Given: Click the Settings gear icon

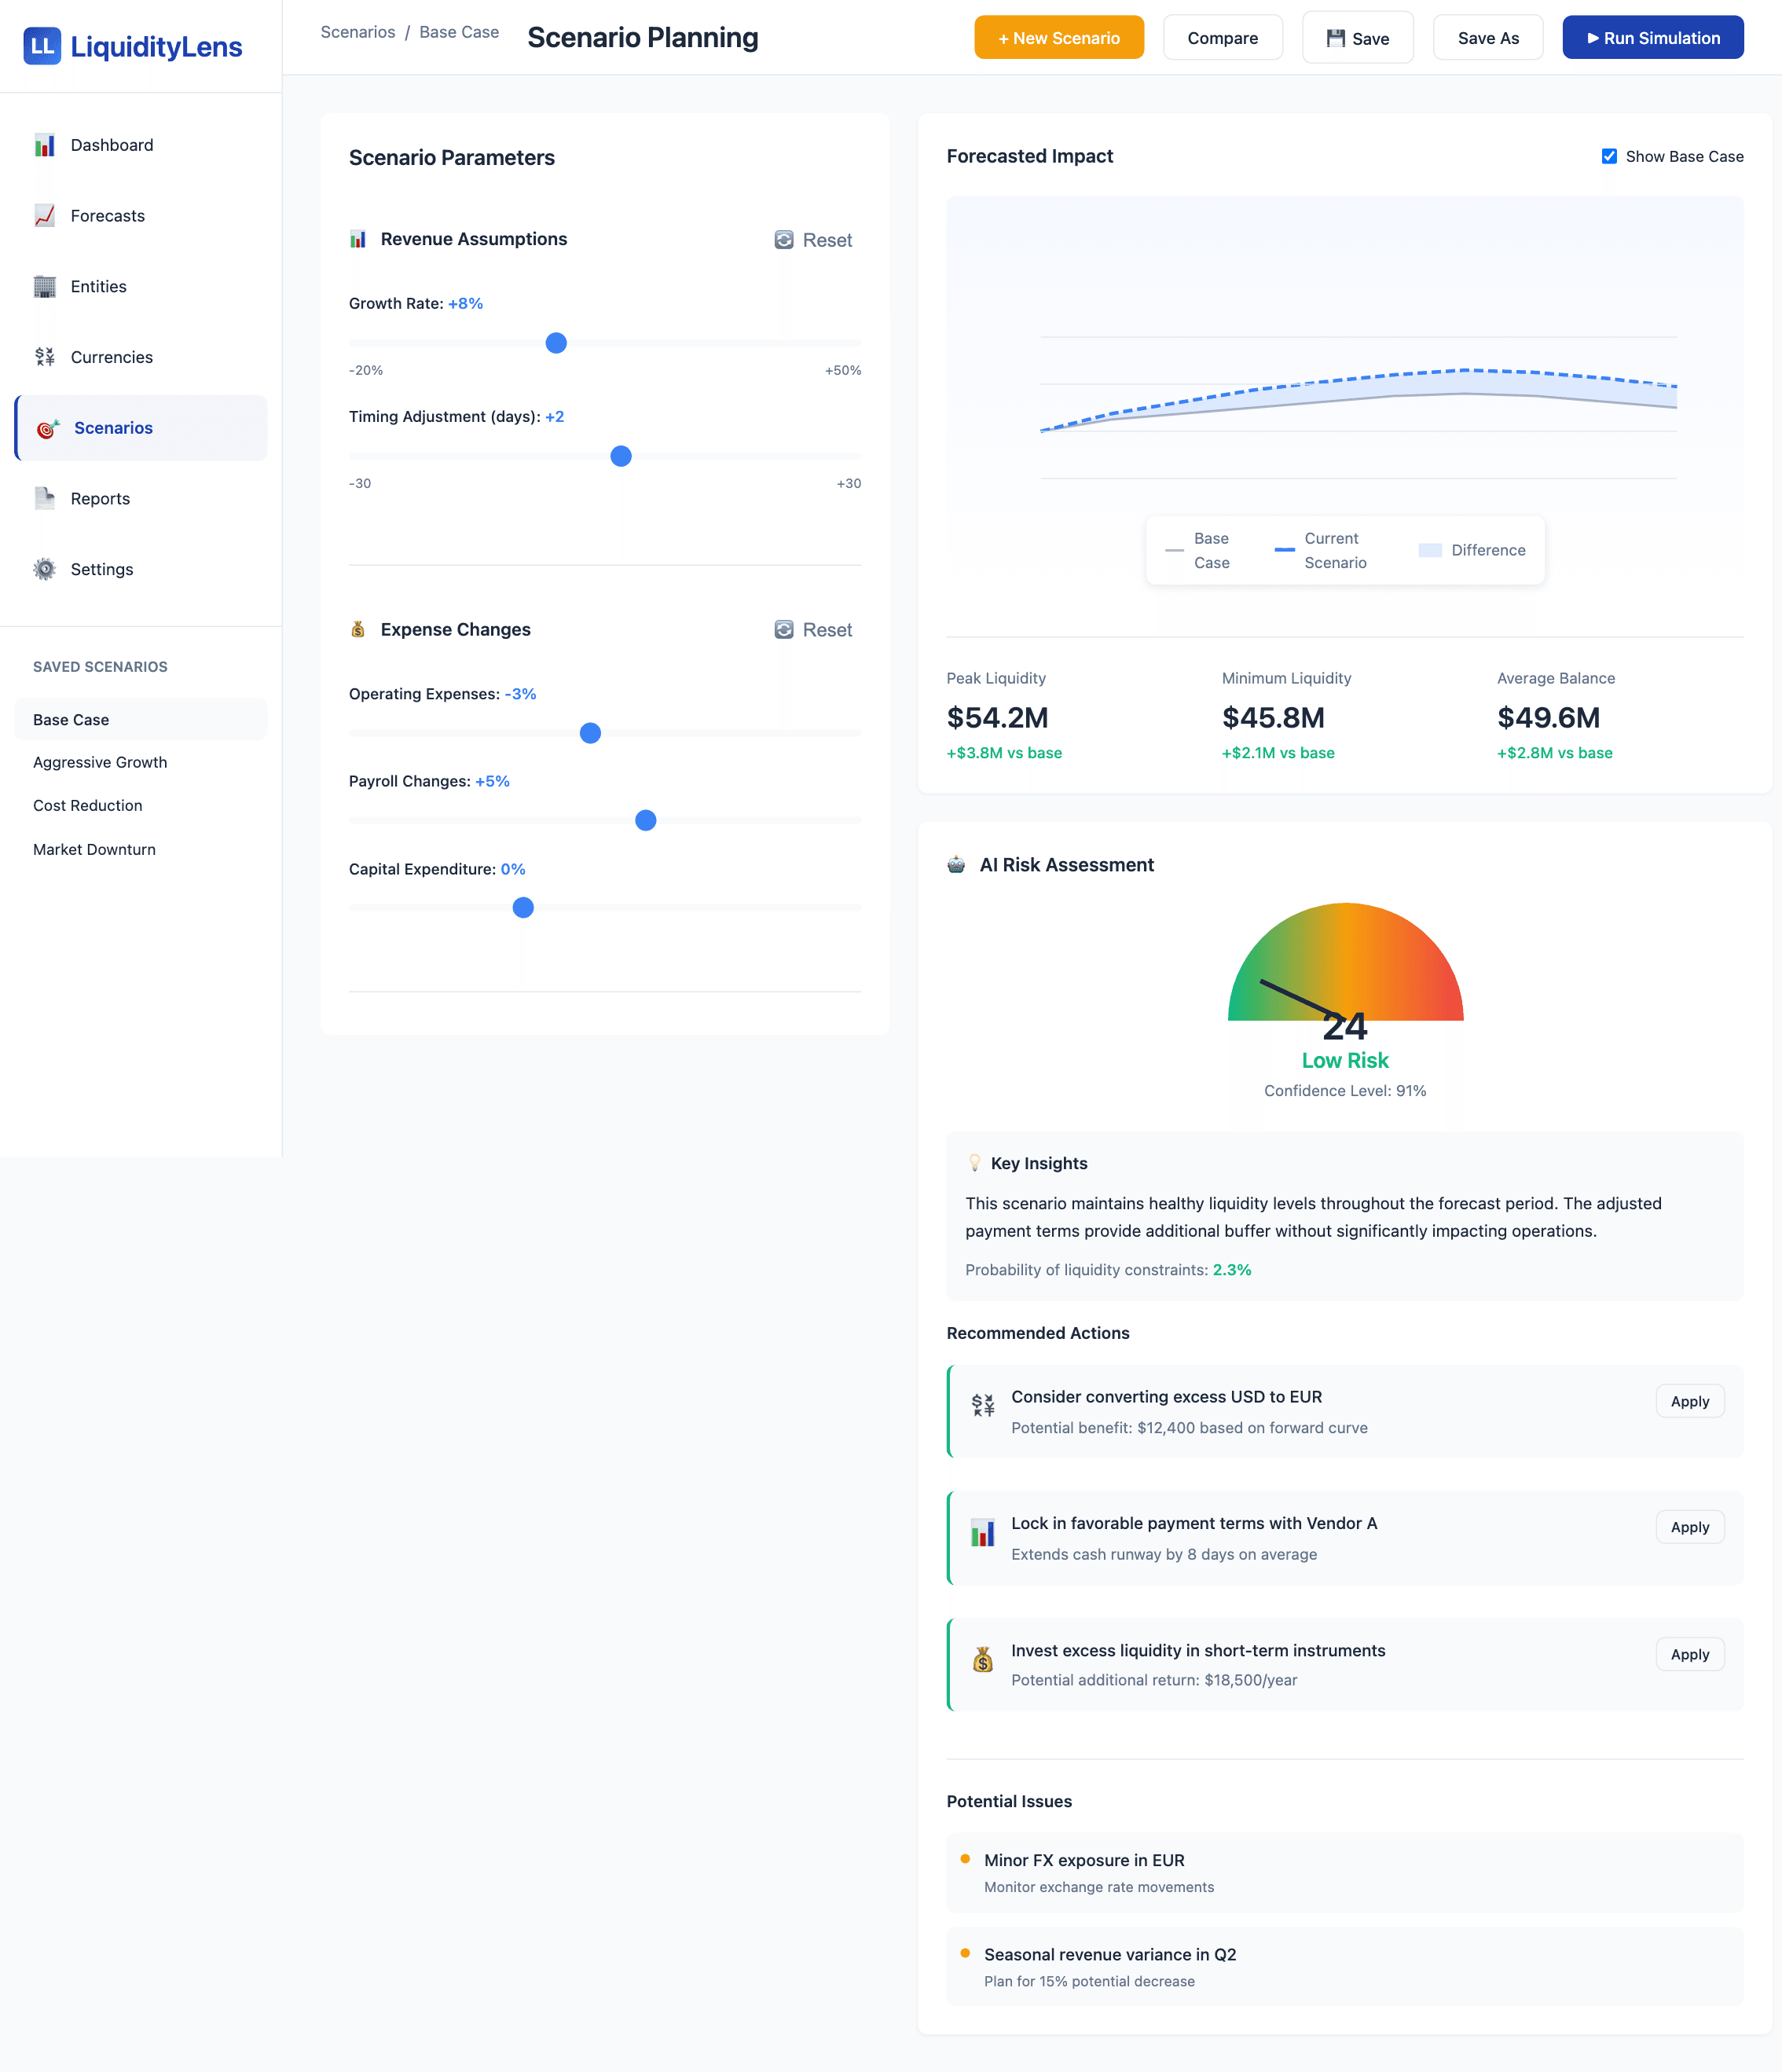Looking at the screenshot, I should click(x=45, y=569).
